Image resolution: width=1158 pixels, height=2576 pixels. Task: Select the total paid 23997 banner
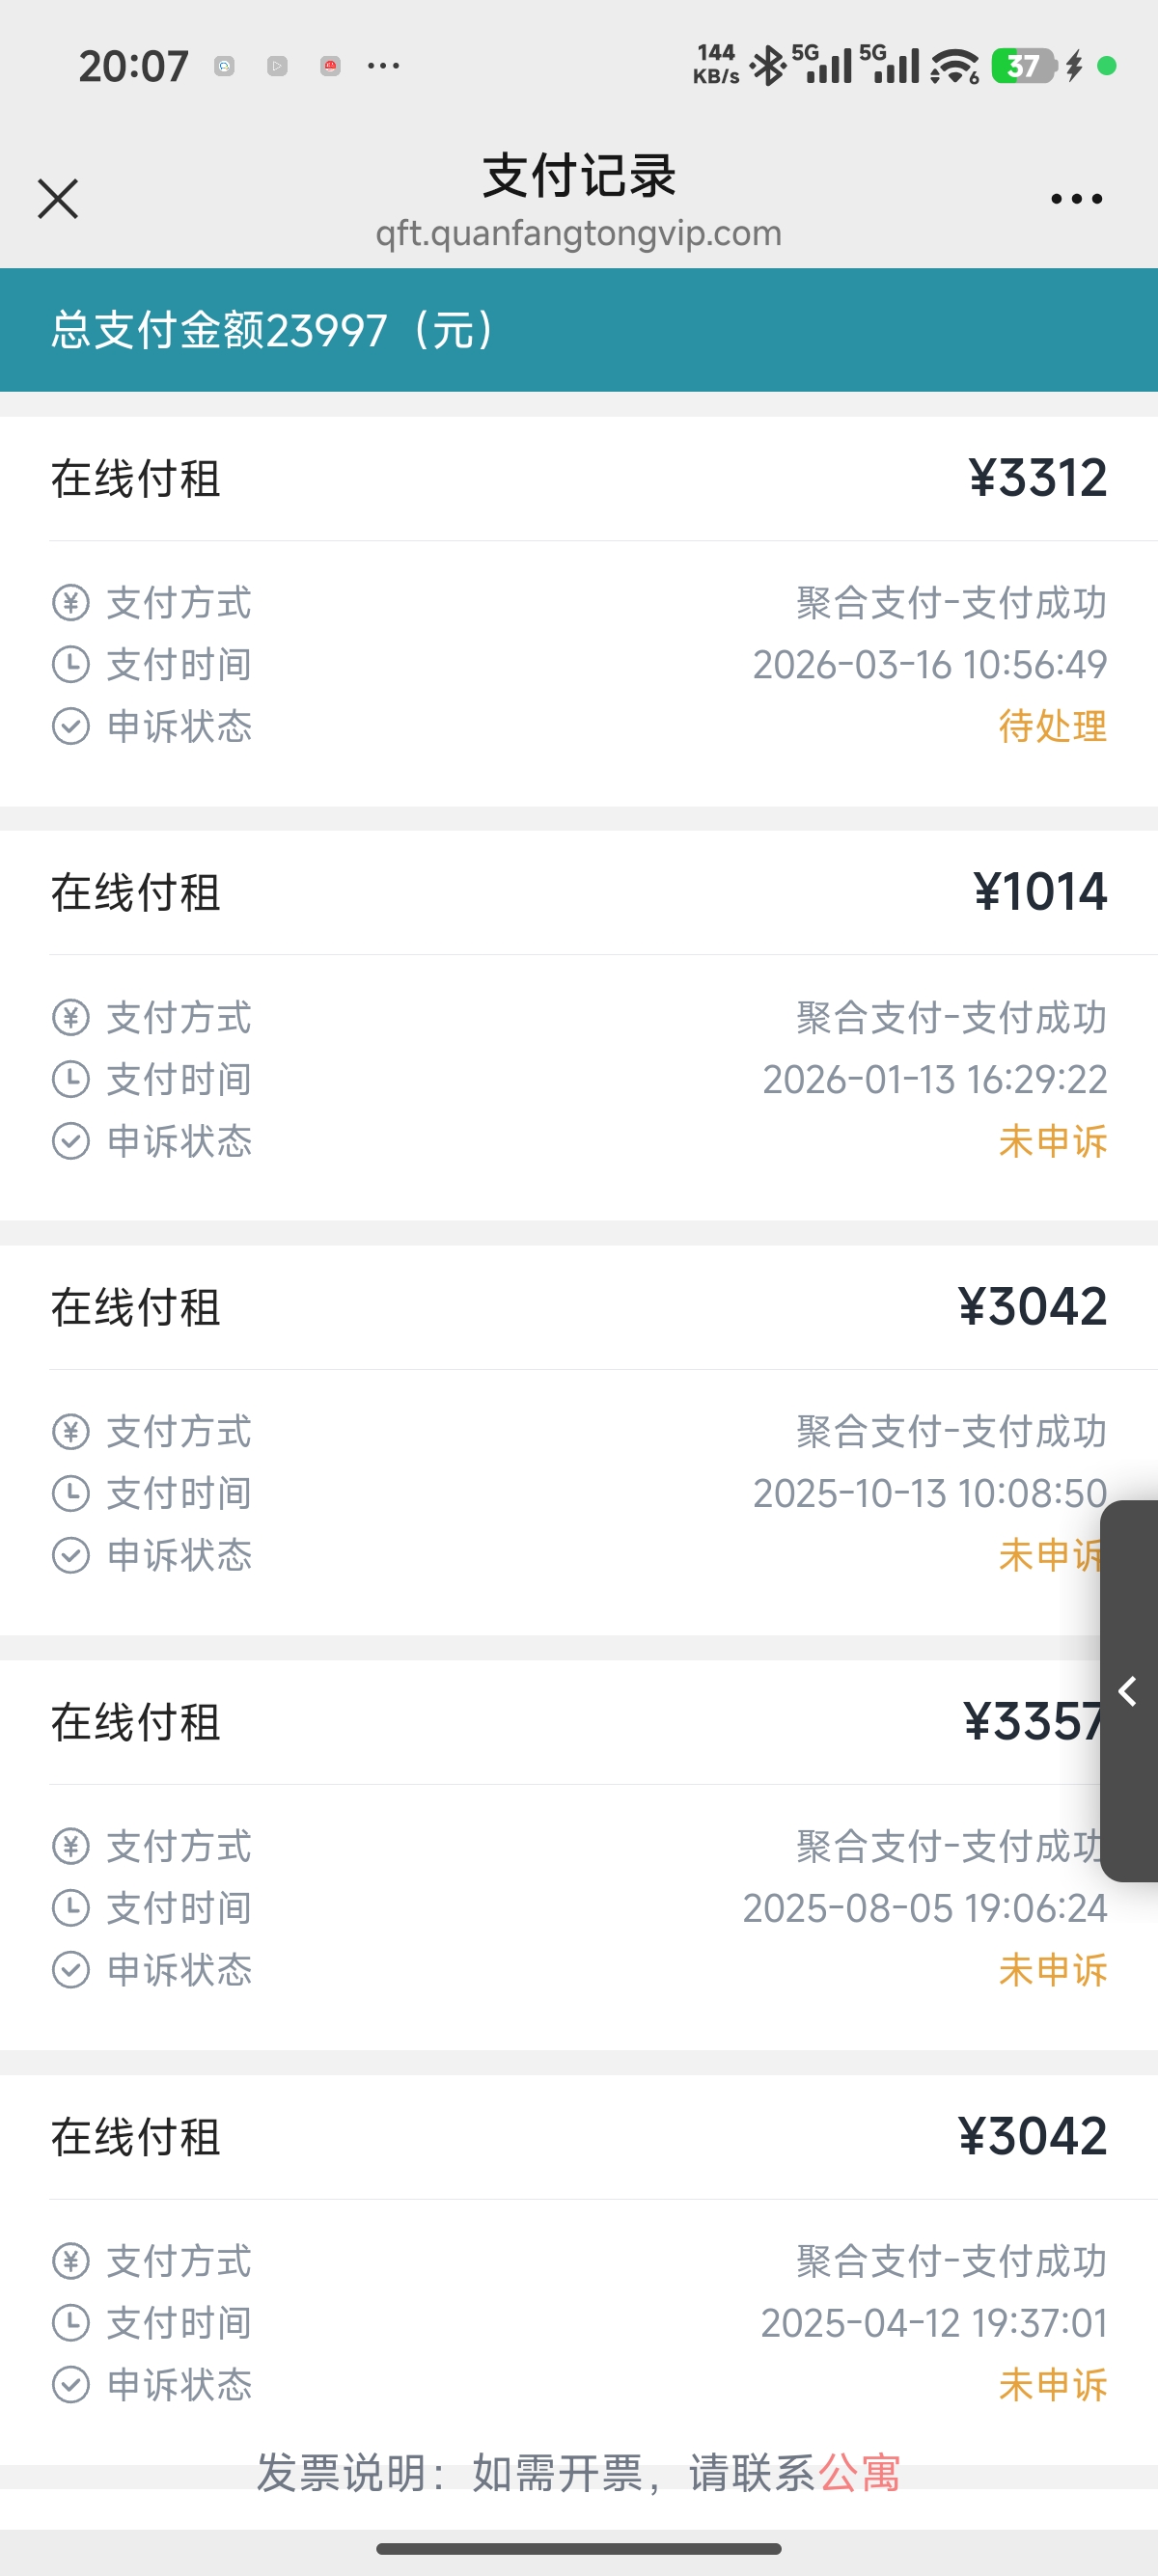pyautogui.click(x=578, y=330)
